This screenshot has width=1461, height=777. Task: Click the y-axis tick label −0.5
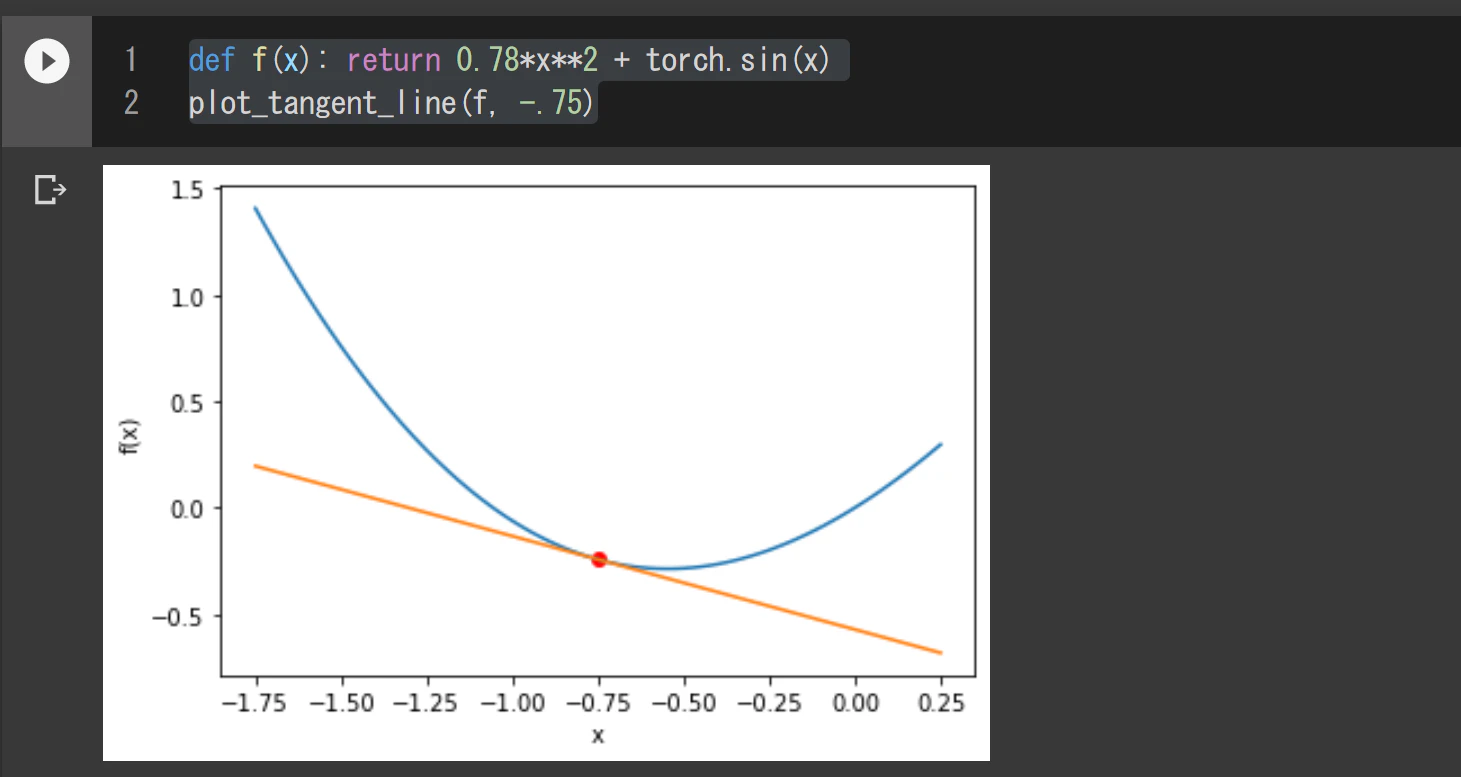[178, 615]
